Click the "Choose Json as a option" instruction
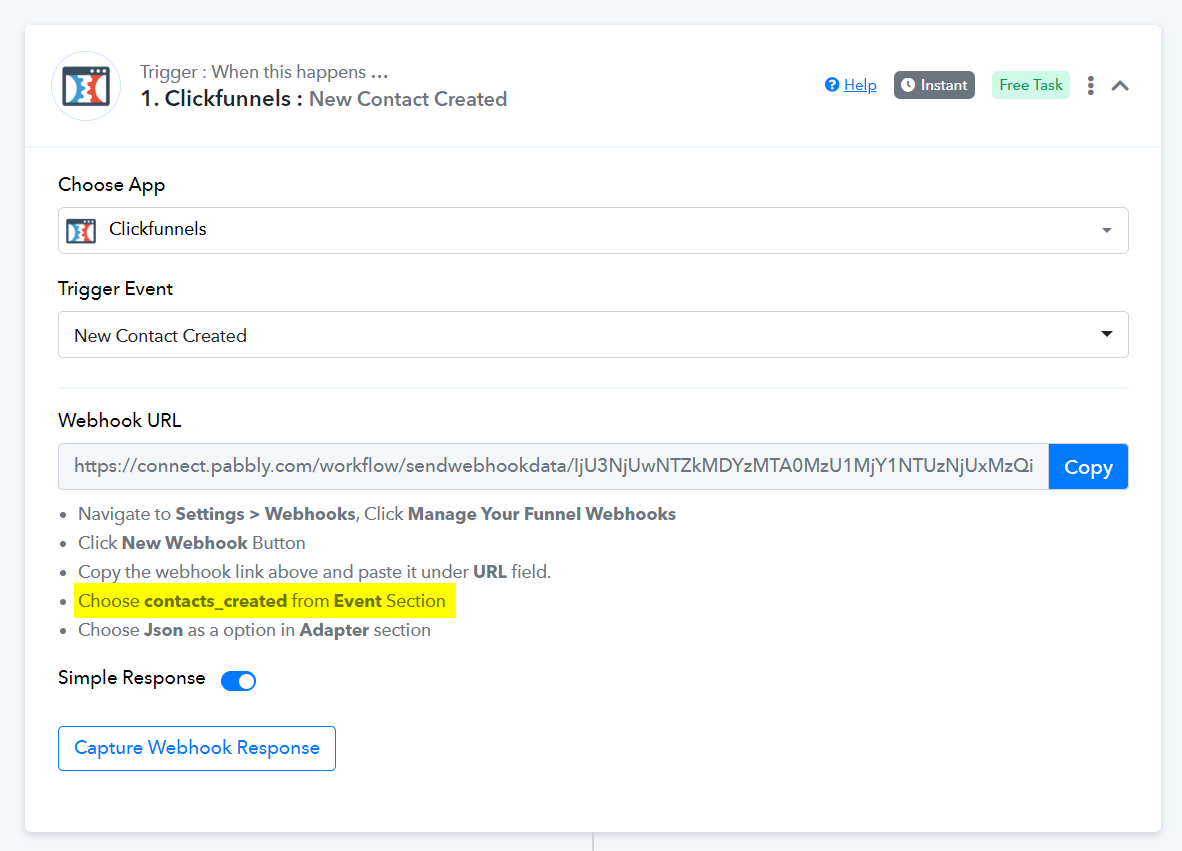The height and width of the screenshot is (851, 1182). [254, 630]
